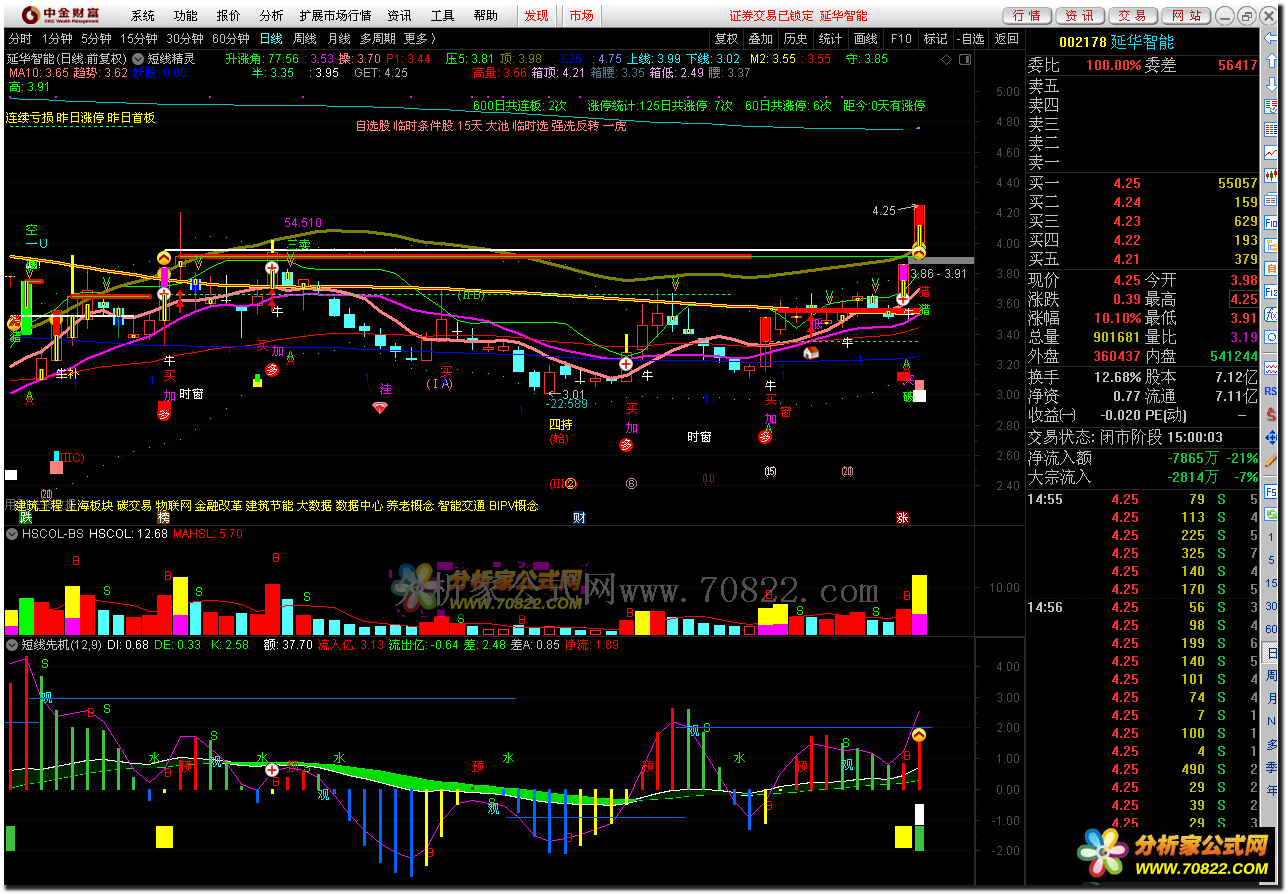
Task: Click the F12 sidebar icon
Action: click(1271, 290)
